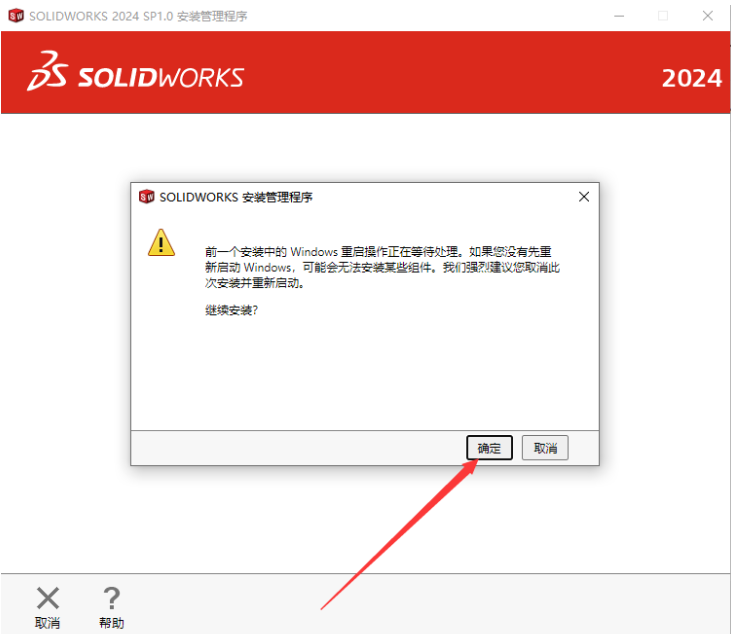Minimize the installation manager window
732x634 pixels.
point(619,16)
